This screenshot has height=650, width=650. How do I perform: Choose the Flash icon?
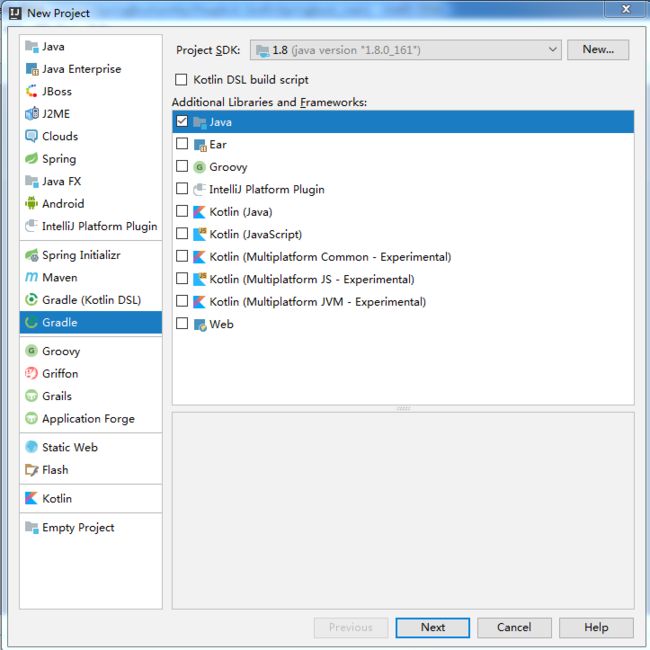(32, 470)
